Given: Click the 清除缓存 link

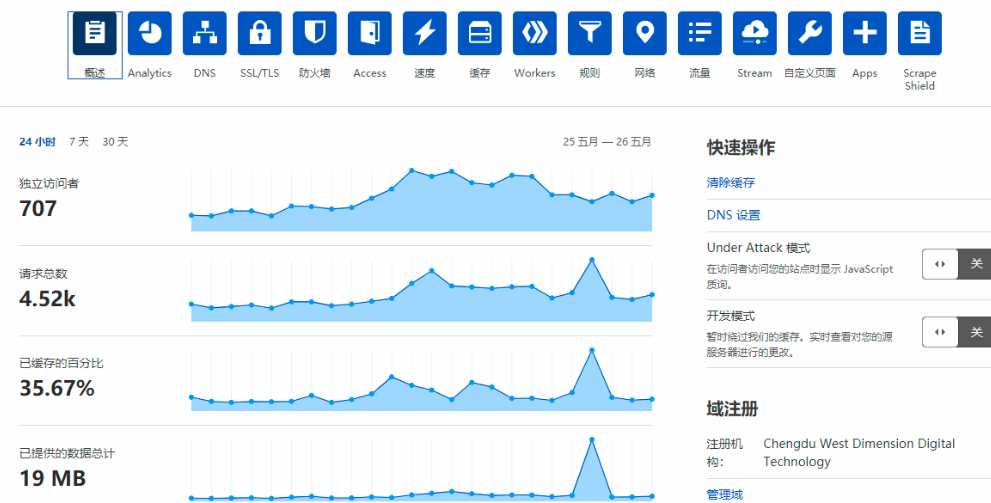Looking at the screenshot, I should tap(731, 183).
